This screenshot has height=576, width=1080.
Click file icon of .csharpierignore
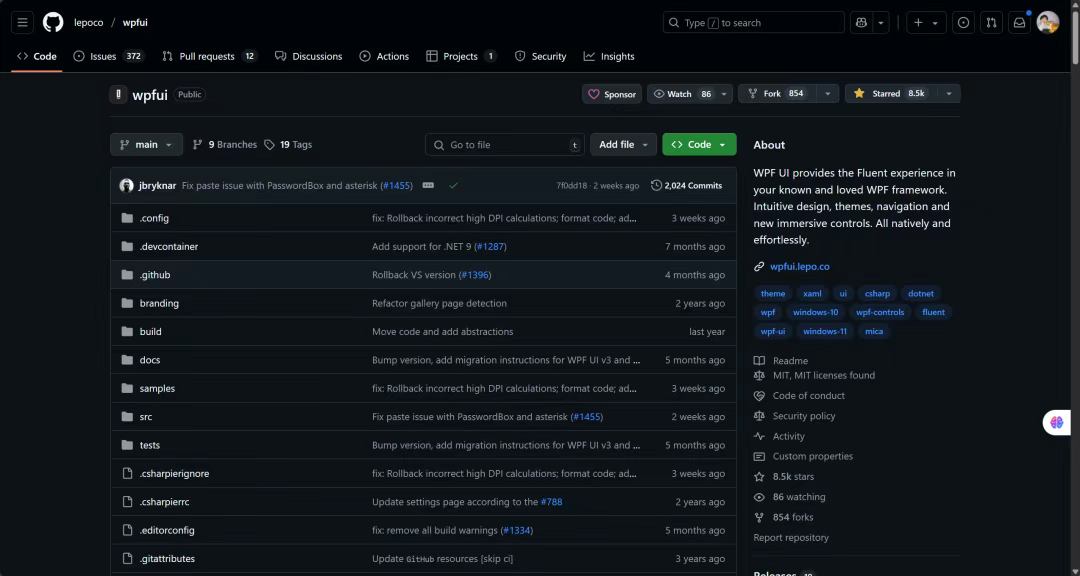click(127, 473)
